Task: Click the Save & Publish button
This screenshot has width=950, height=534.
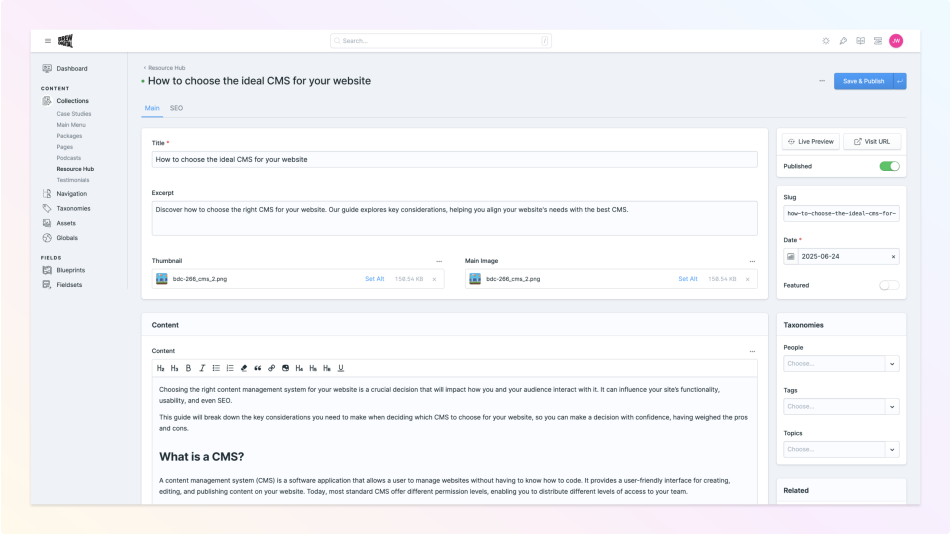Action: tap(863, 81)
